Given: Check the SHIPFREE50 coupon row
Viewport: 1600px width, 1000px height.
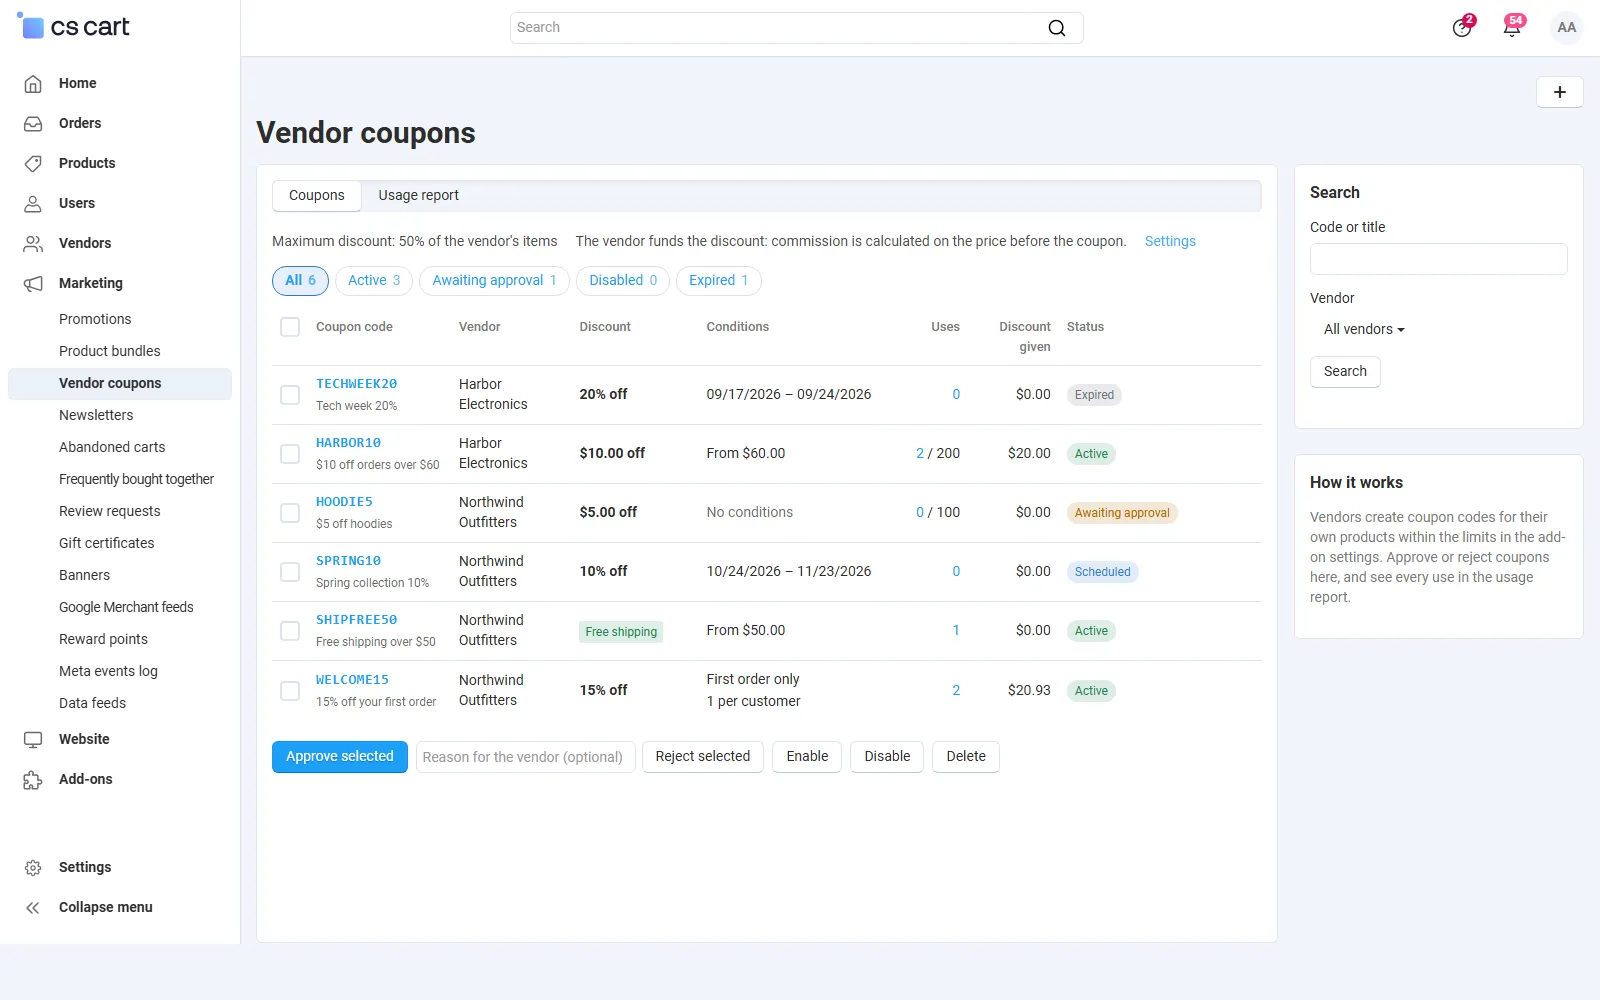Looking at the screenshot, I should pos(290,631).
